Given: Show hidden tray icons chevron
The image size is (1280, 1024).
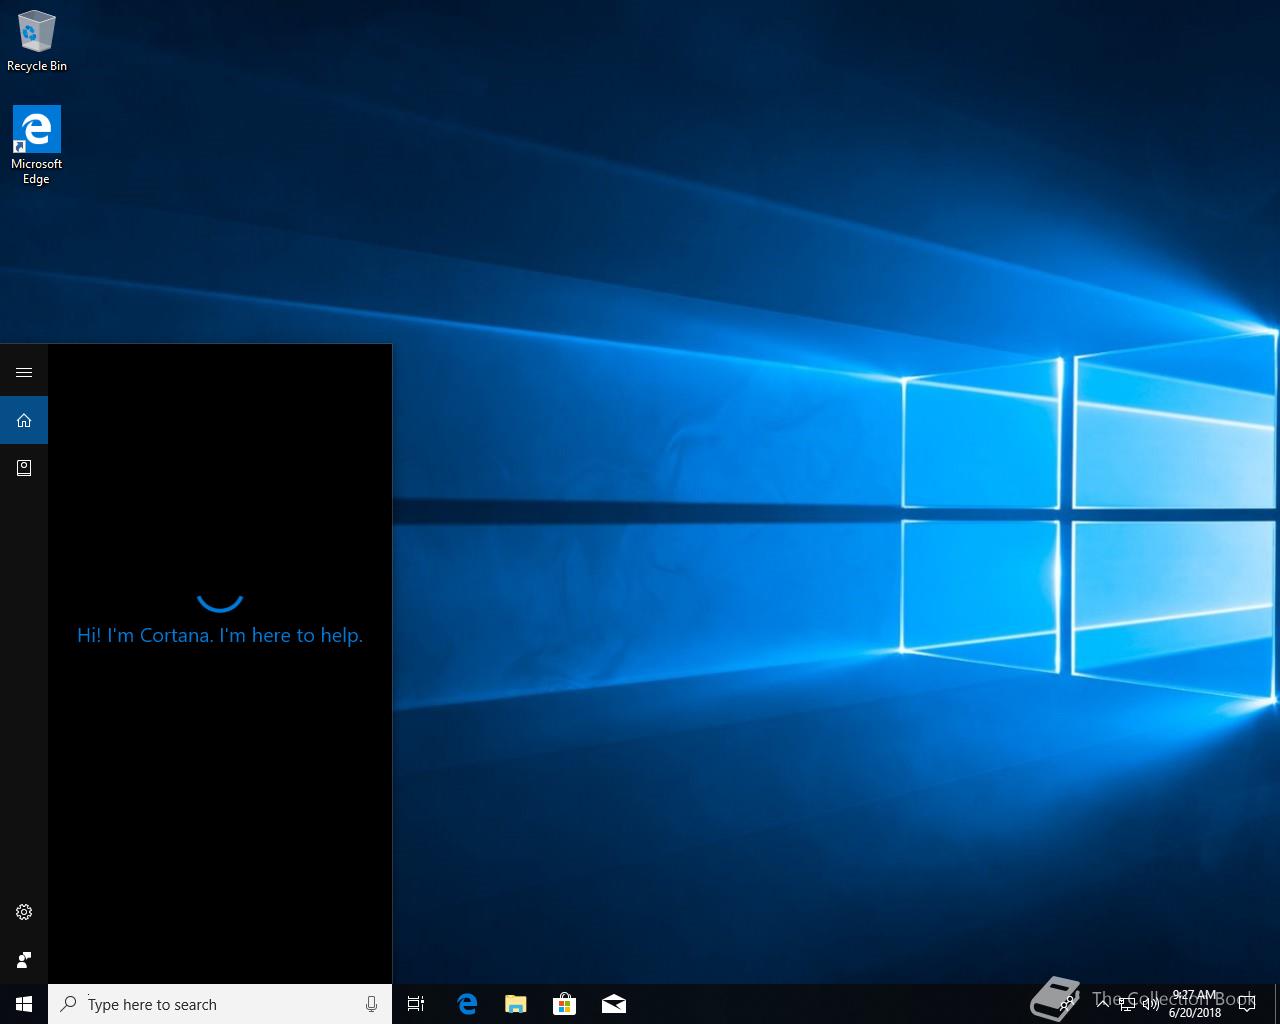Looking at the screenshot, I should point(1104,1004).
